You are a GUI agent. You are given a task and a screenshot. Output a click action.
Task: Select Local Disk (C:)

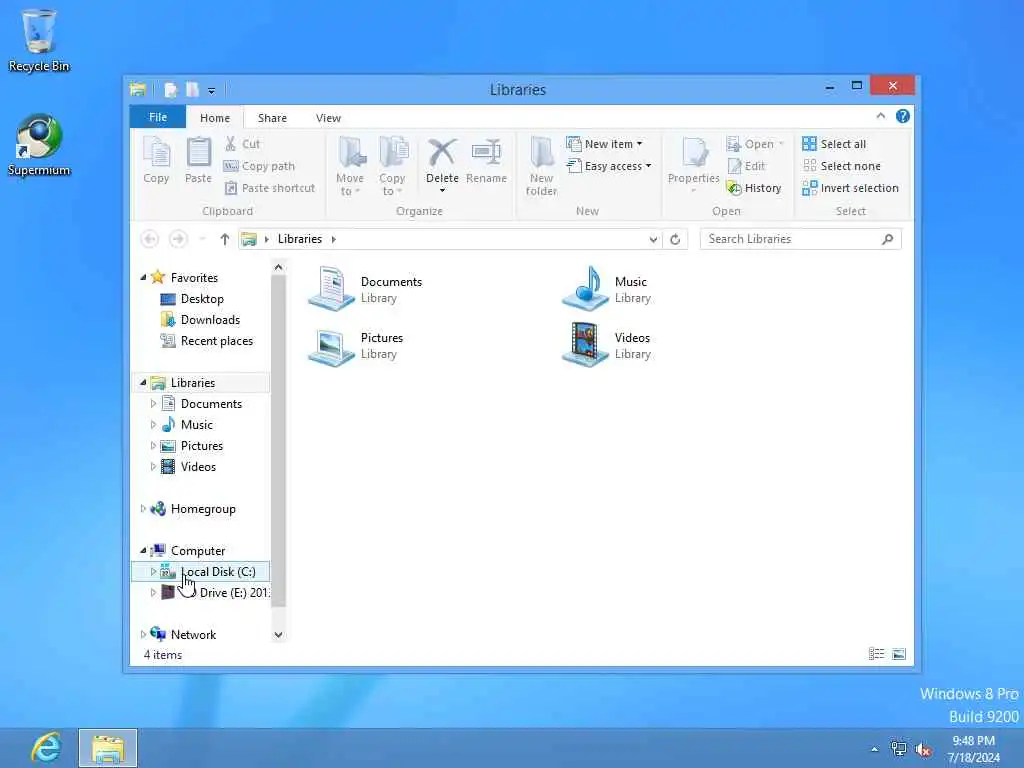200,571
